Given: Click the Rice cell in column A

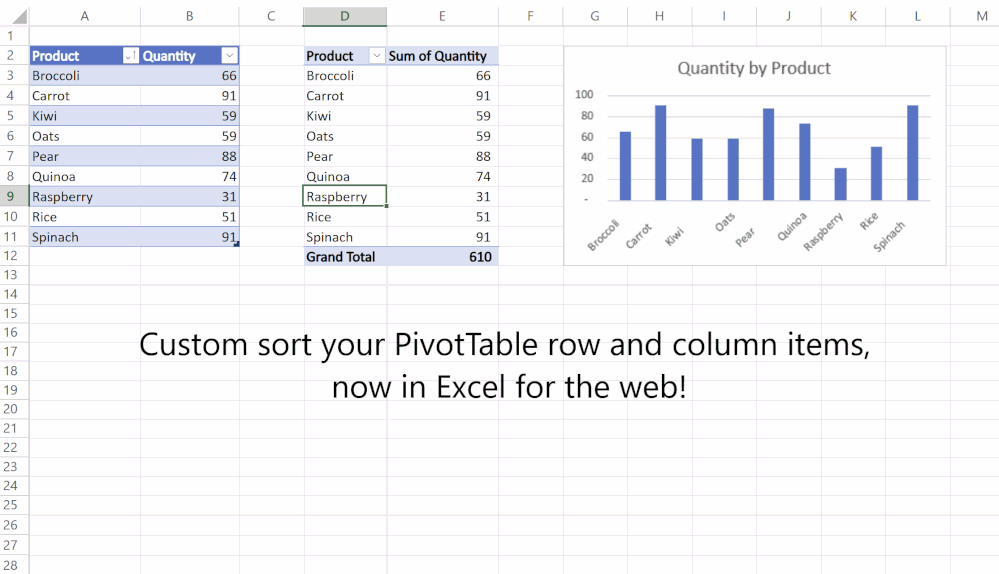Looking at the screenshot, I should [85, 217].
